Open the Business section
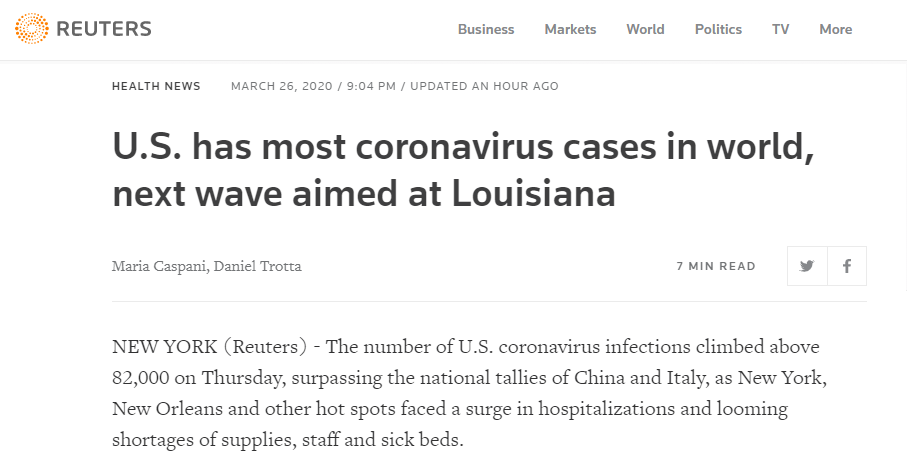 486,29
